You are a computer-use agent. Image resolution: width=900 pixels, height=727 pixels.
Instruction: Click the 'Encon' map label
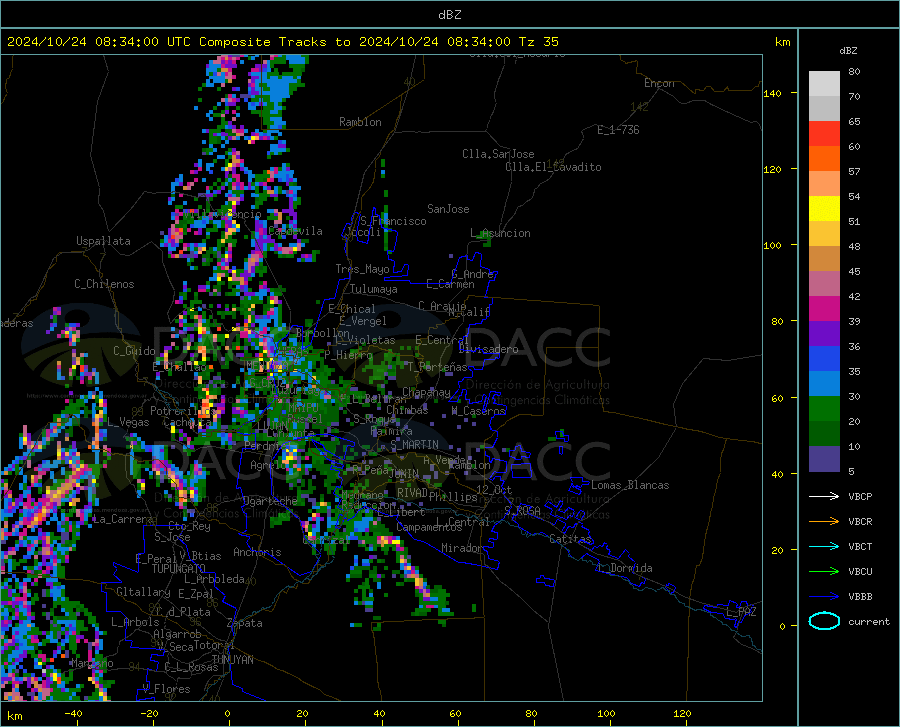pyautogui.click(x=659, y=83)
